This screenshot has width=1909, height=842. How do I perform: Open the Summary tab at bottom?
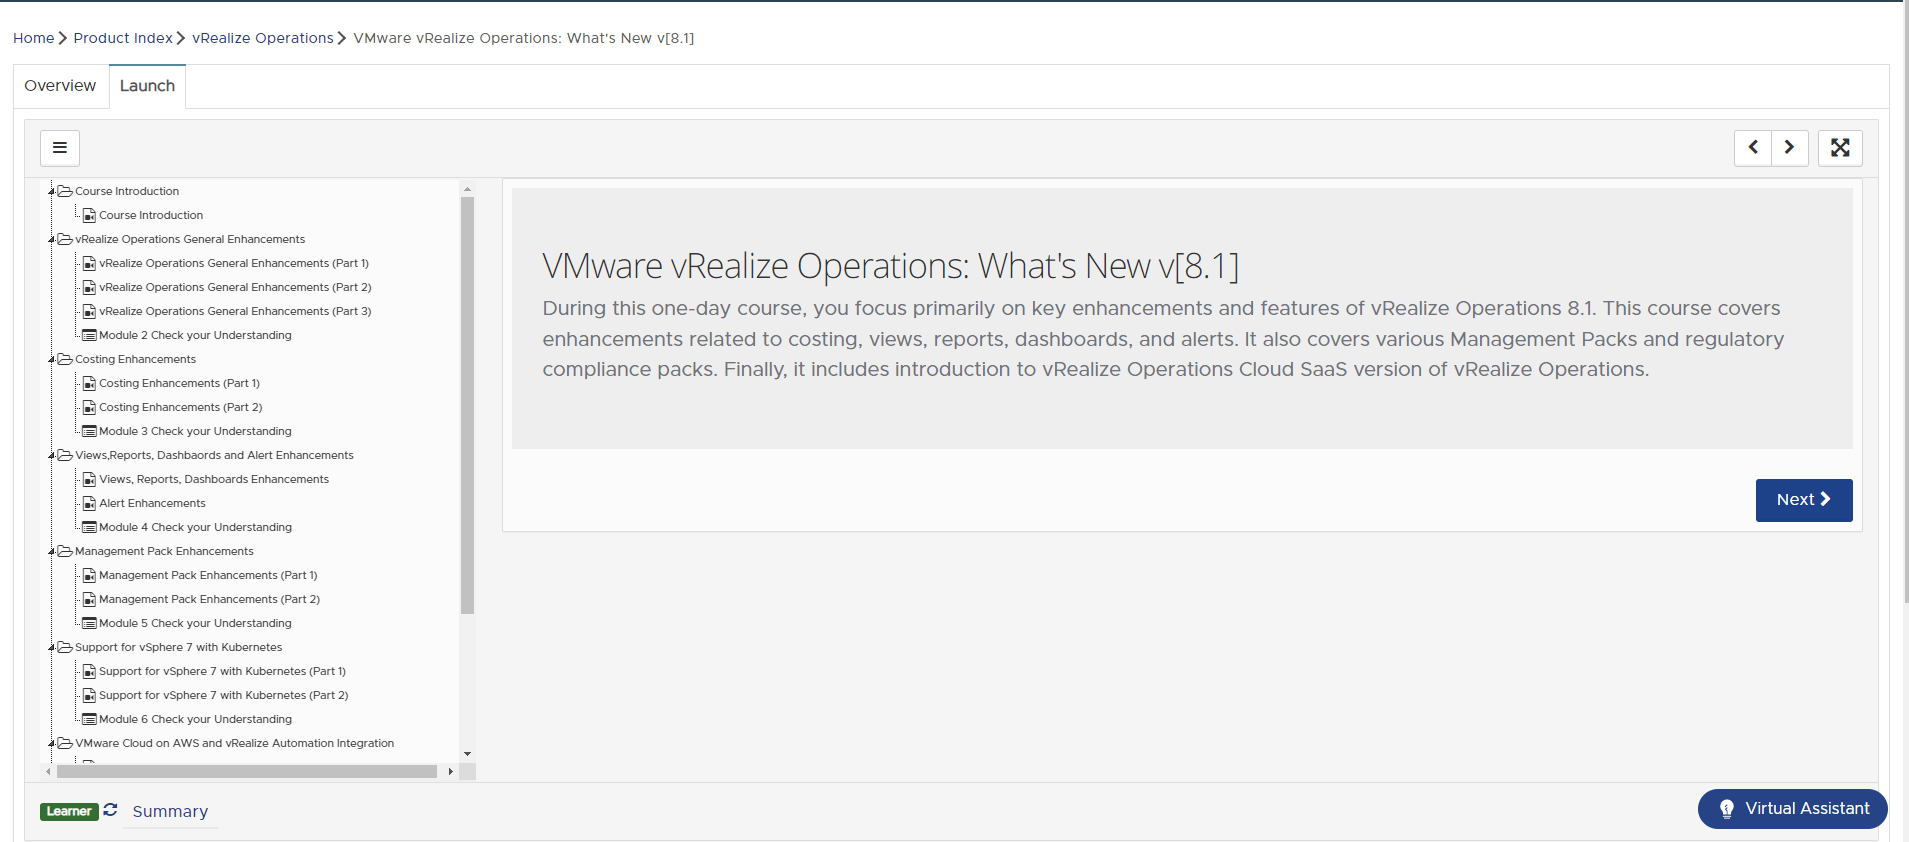pos(170,811)
